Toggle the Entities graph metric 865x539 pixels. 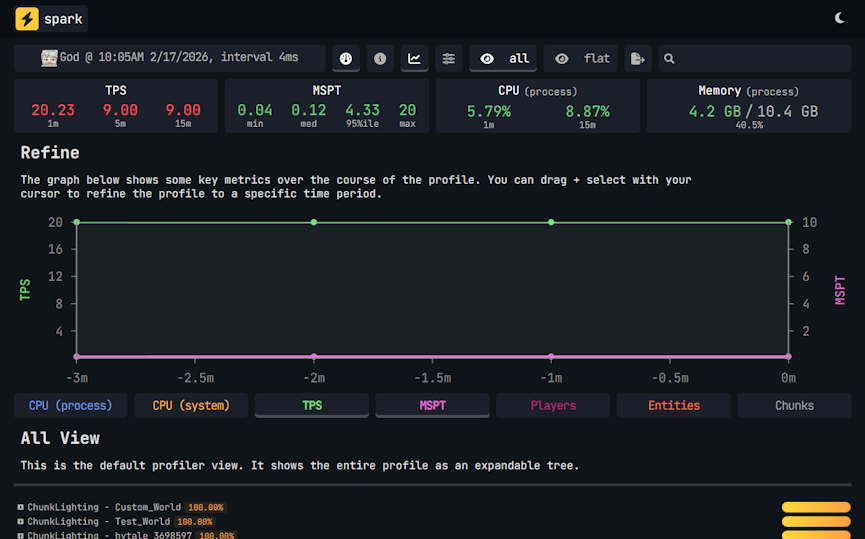coord(674,405)
